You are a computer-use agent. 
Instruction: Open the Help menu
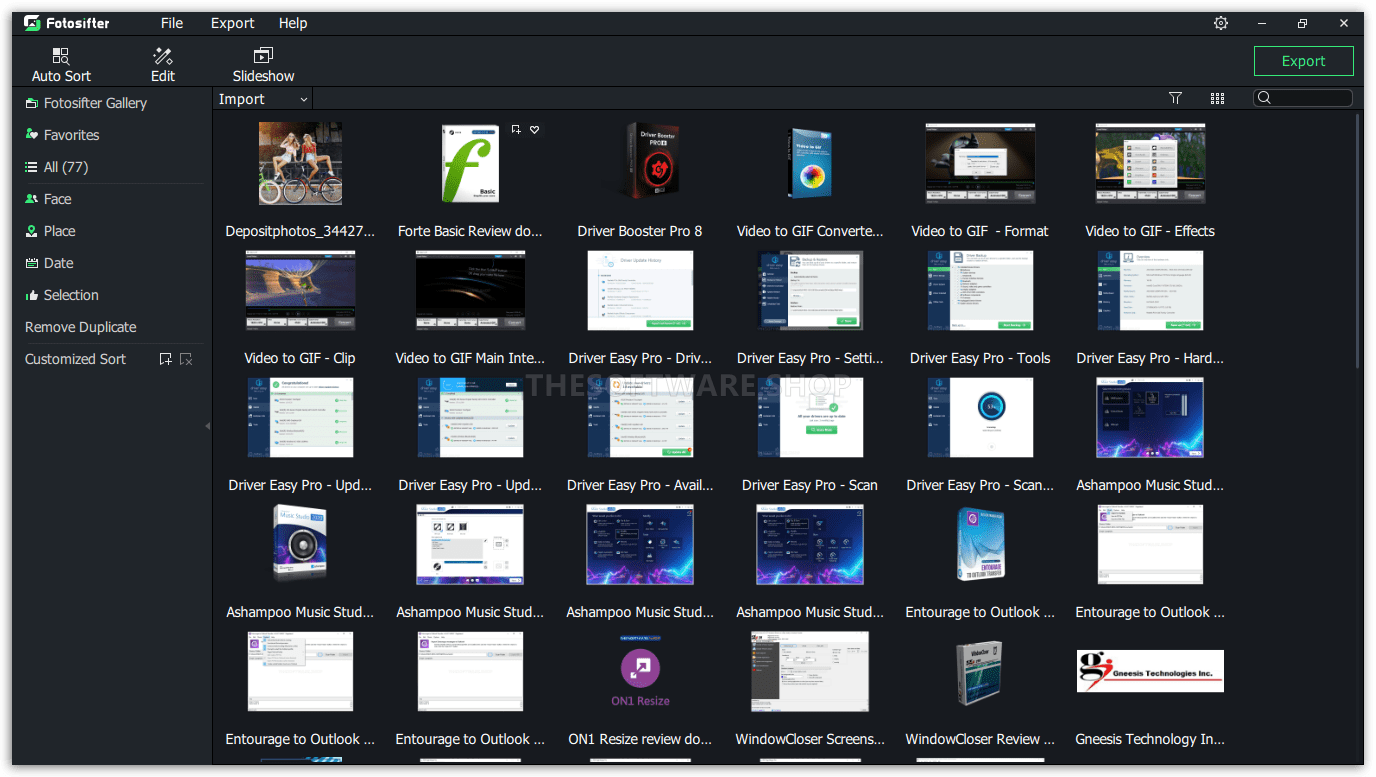click(293, 23)
